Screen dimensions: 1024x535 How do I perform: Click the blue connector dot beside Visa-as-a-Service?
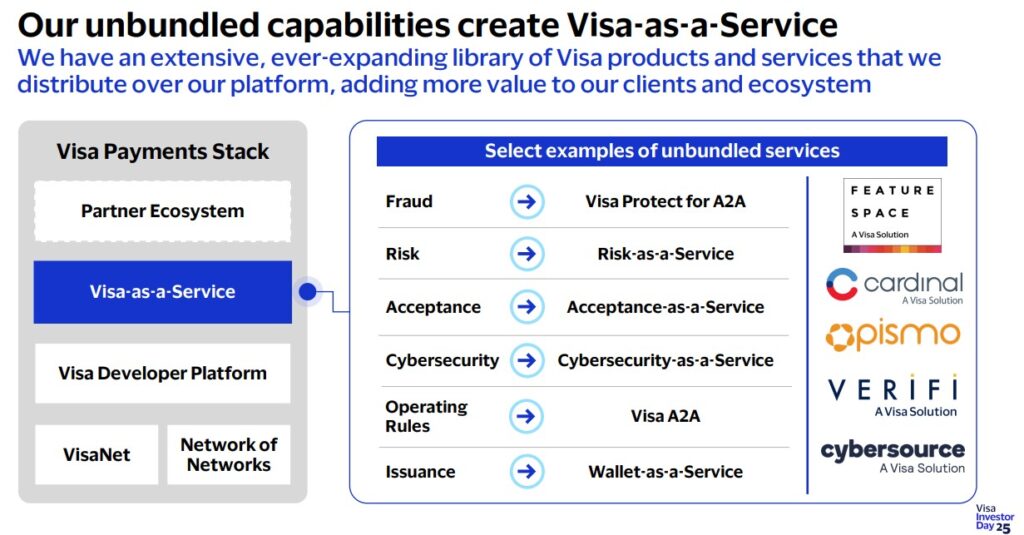point(308,291)
